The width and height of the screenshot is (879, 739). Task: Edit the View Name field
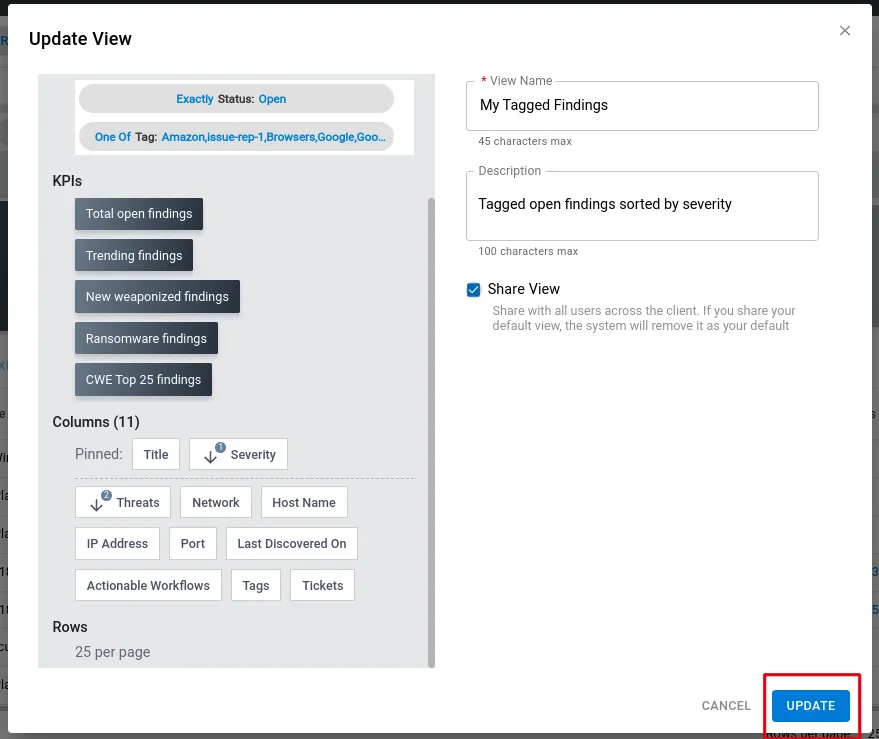[x=642, y=106]
